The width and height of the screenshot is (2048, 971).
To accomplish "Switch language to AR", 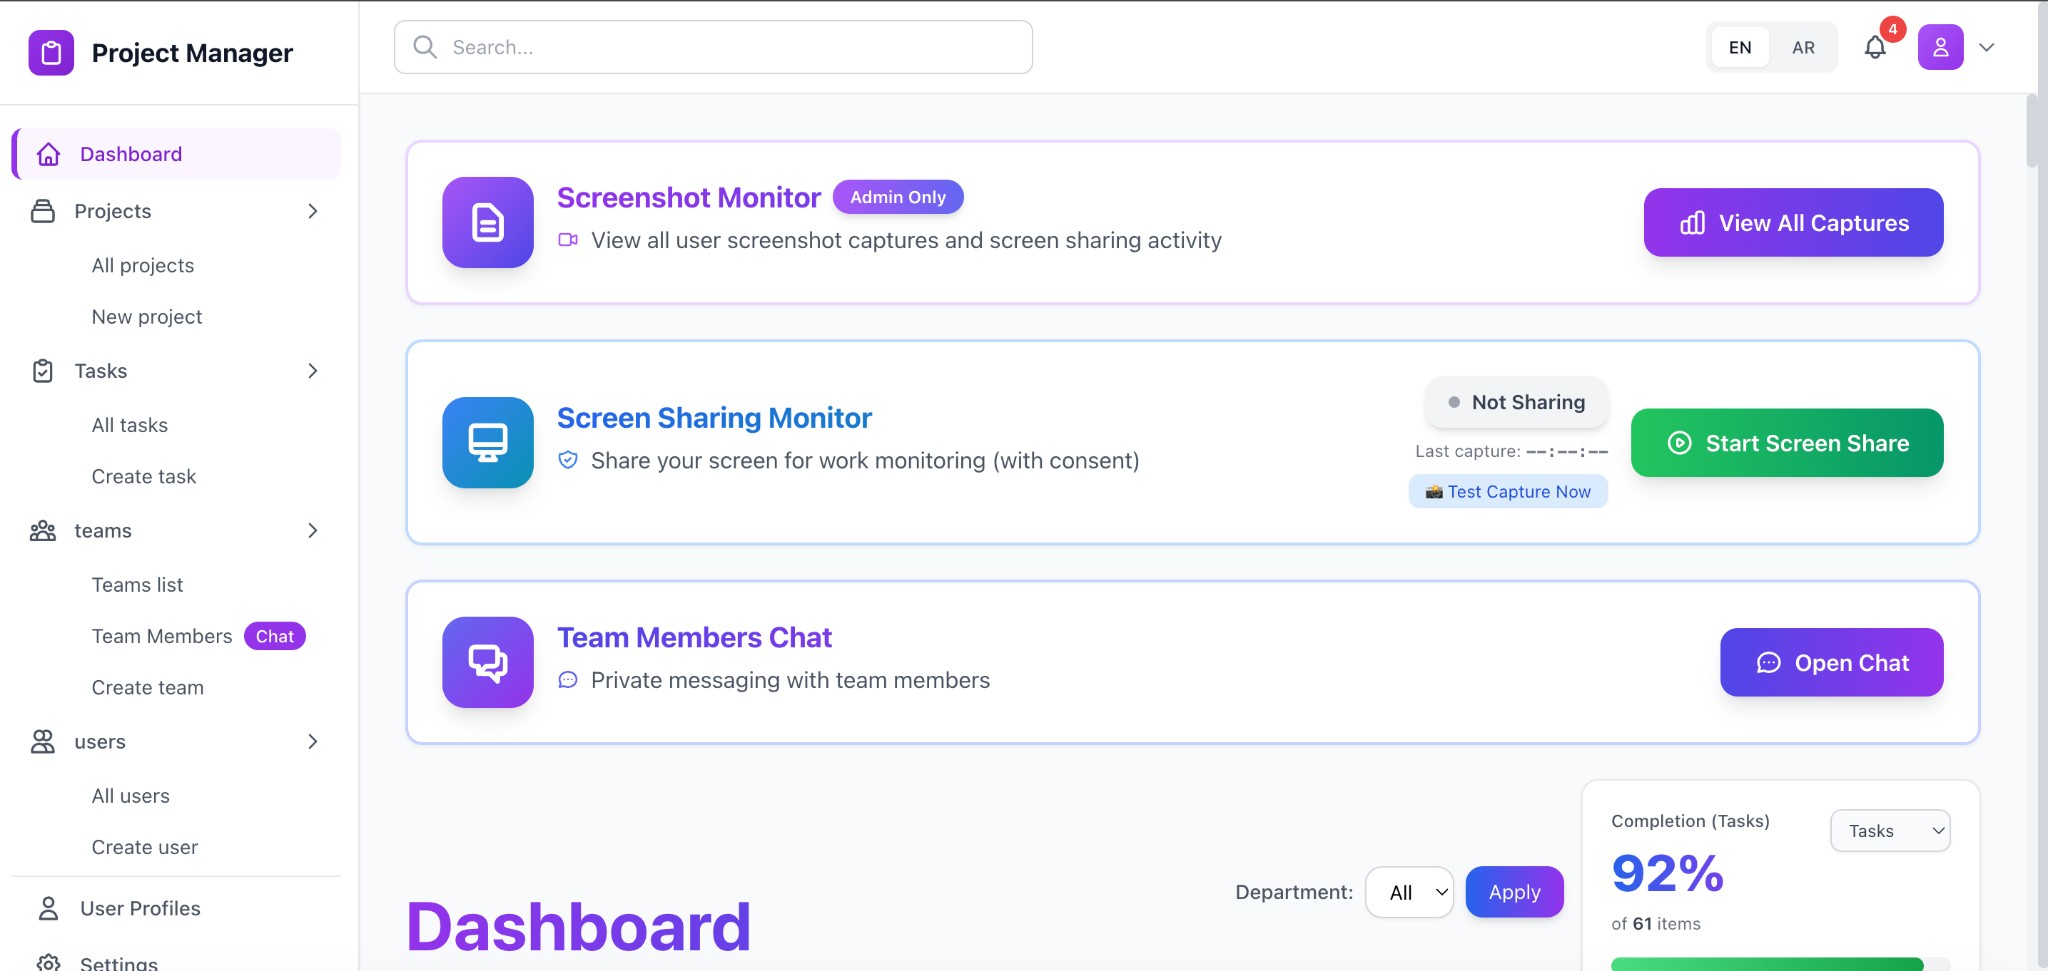I will (1803, 47).
